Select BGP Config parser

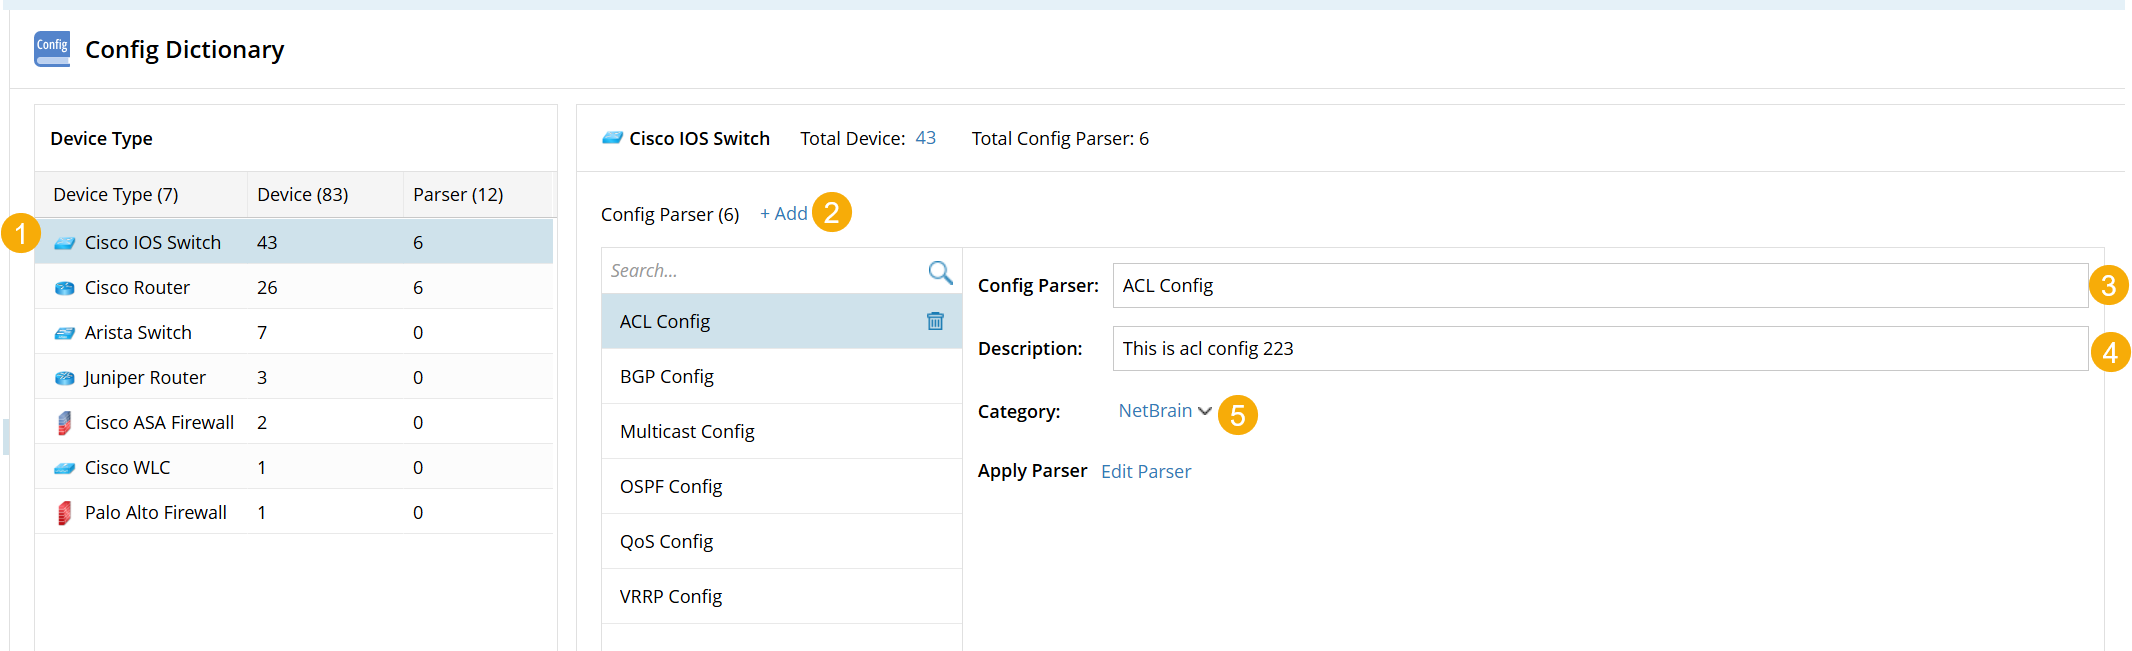667,377
